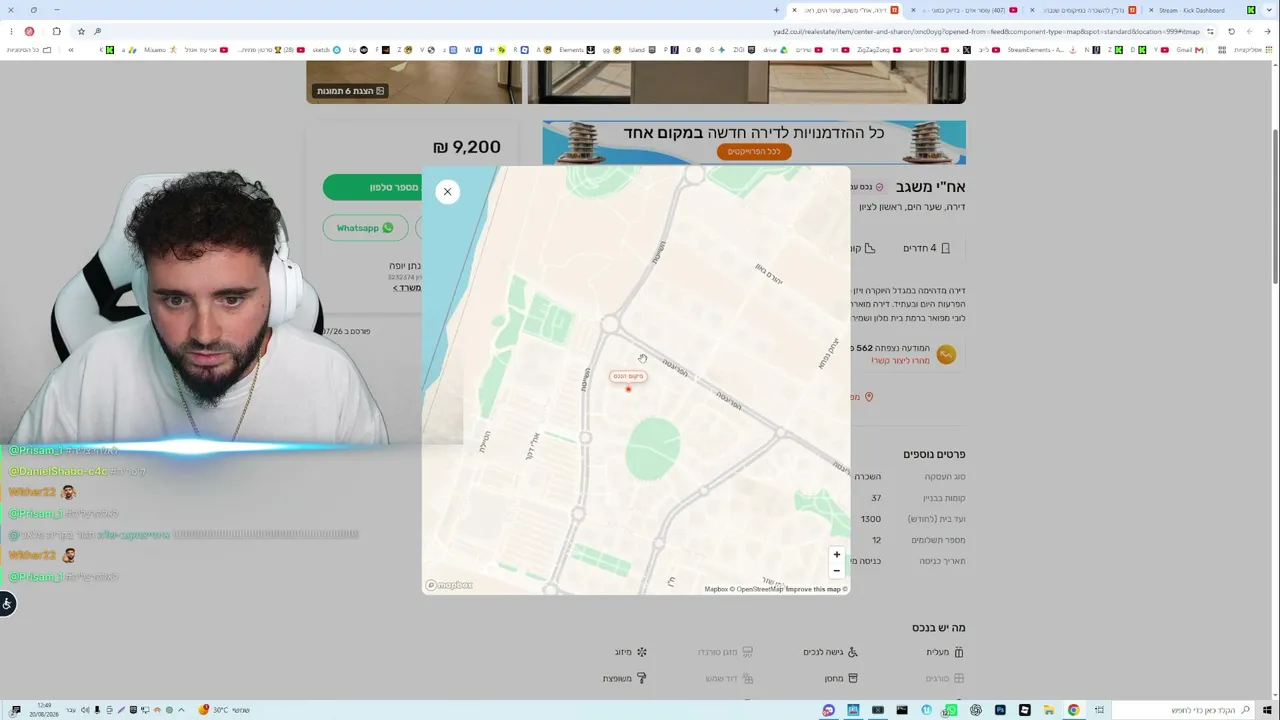1280x720 pixels.
Task: Click the orange views trend icon
Action: pos(946,354)
